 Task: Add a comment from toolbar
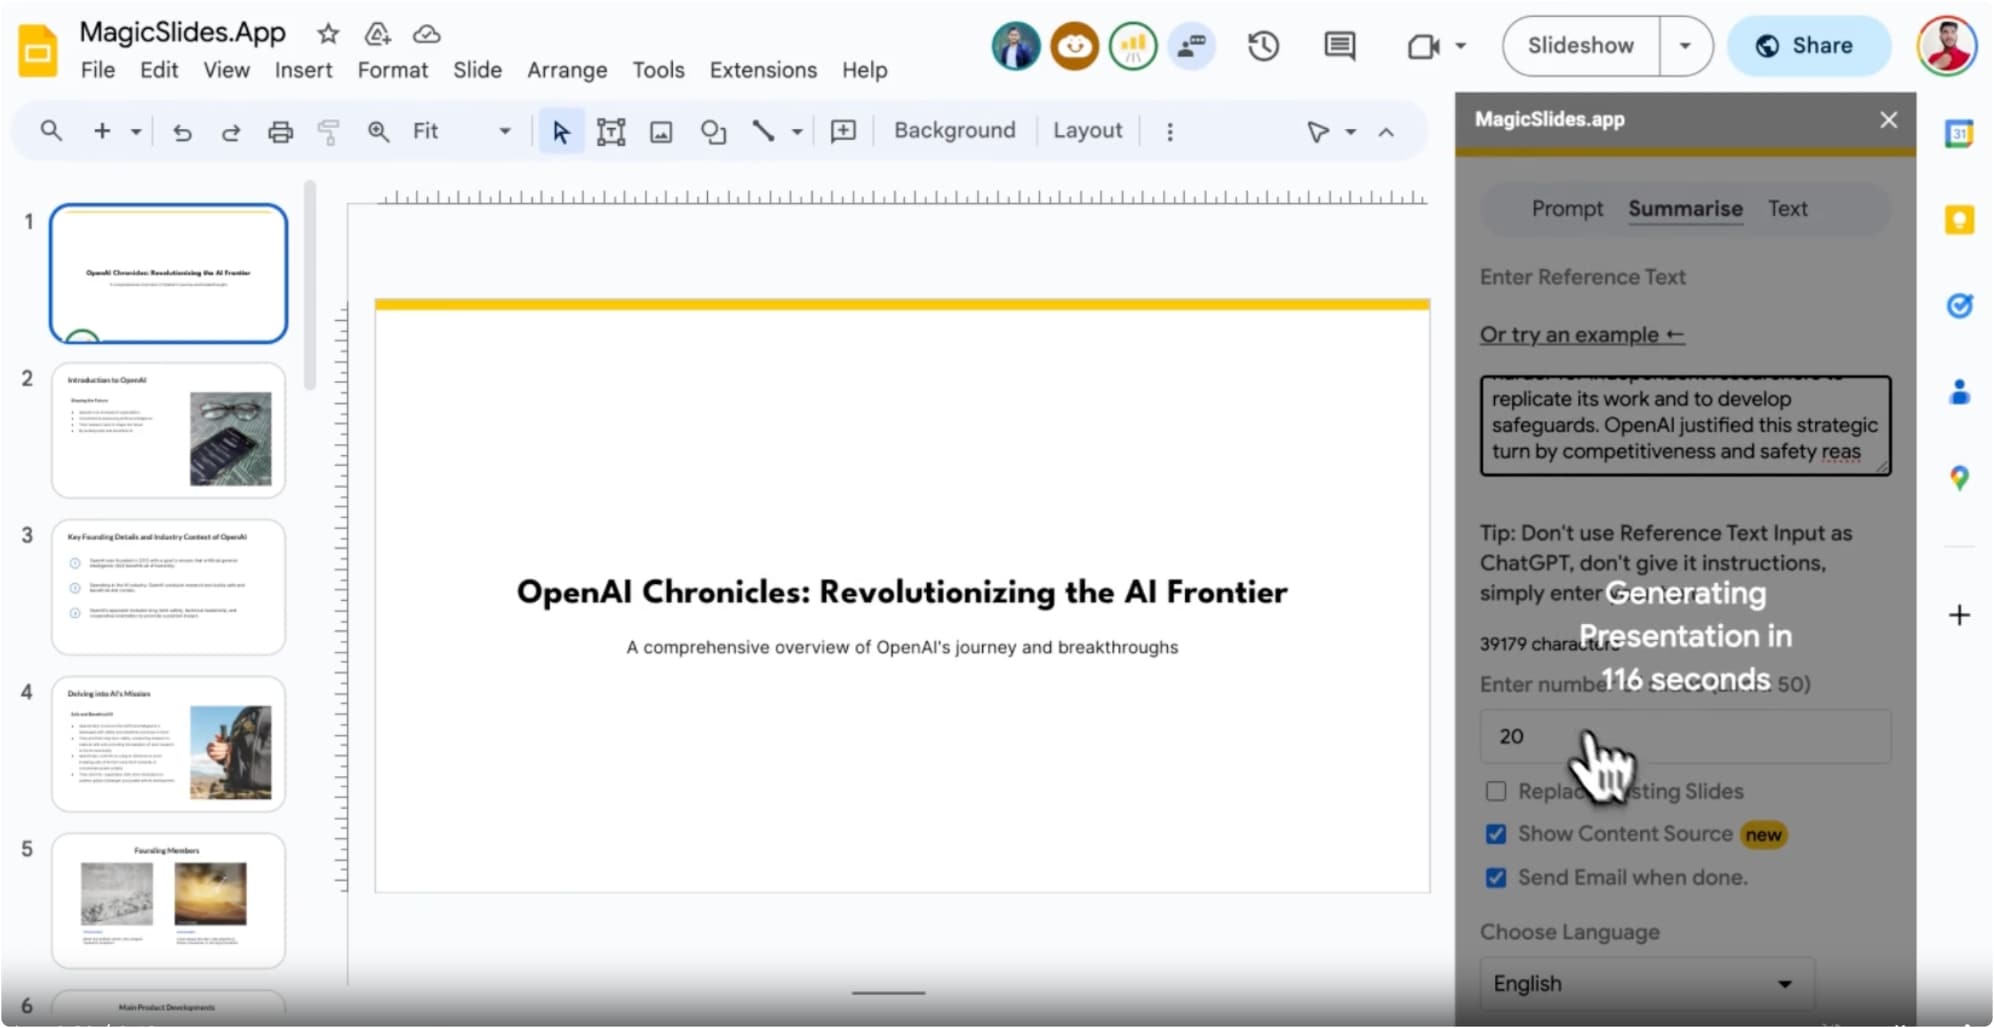(x=843, y=131)
